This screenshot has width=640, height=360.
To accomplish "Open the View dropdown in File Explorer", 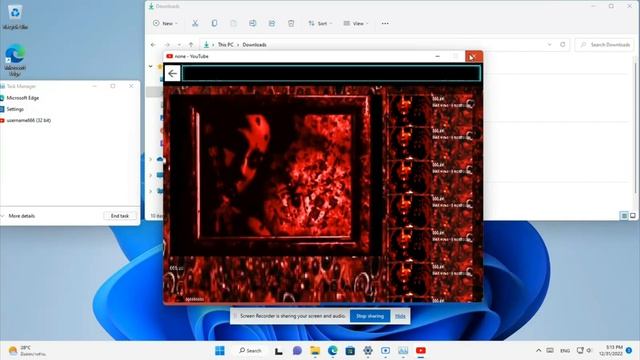I will [356, 23].
